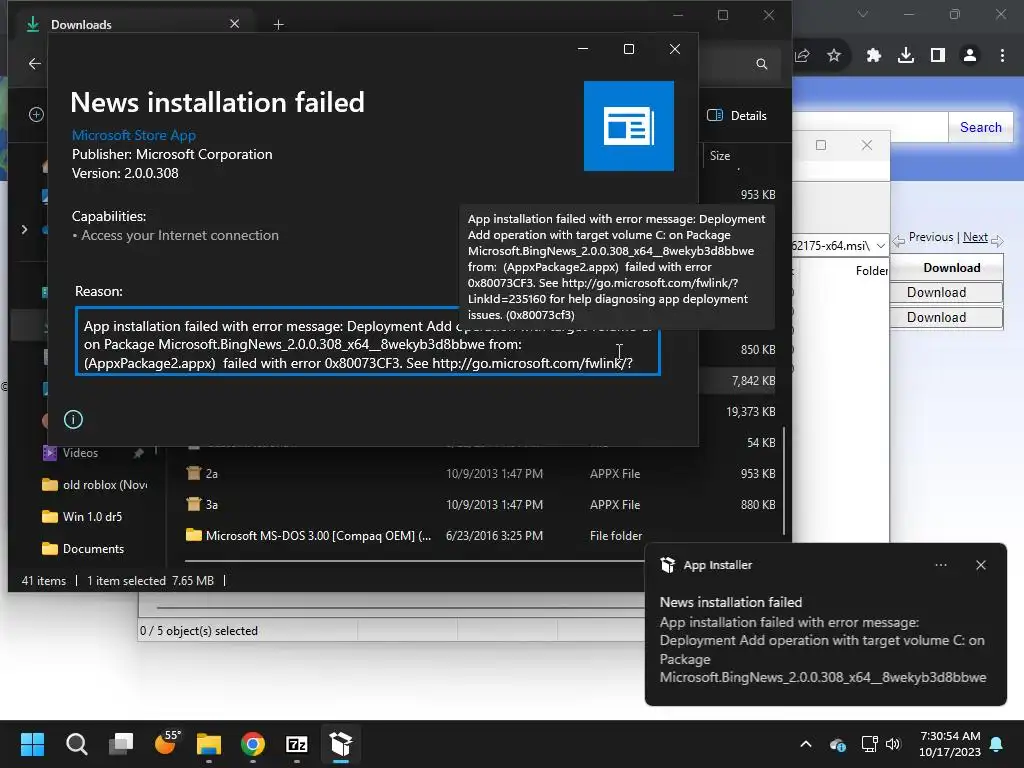
Task: Open old roblox folder in sidebar
Action: (x=95, y=485)
